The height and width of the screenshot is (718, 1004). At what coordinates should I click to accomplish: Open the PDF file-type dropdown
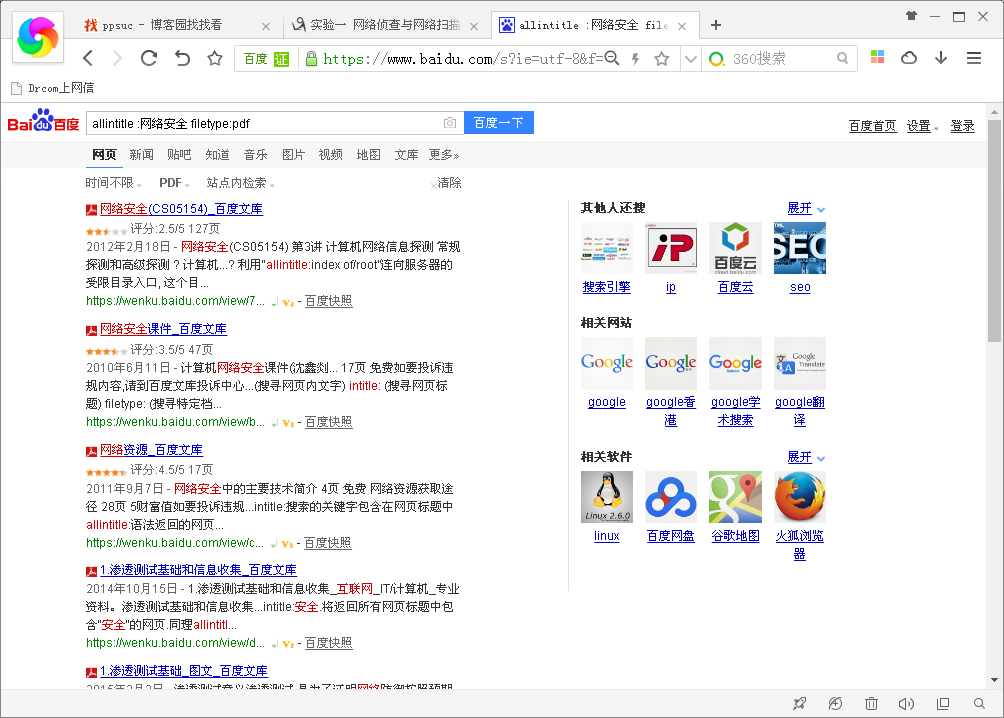pyautogui.click(x=173, y=183)
